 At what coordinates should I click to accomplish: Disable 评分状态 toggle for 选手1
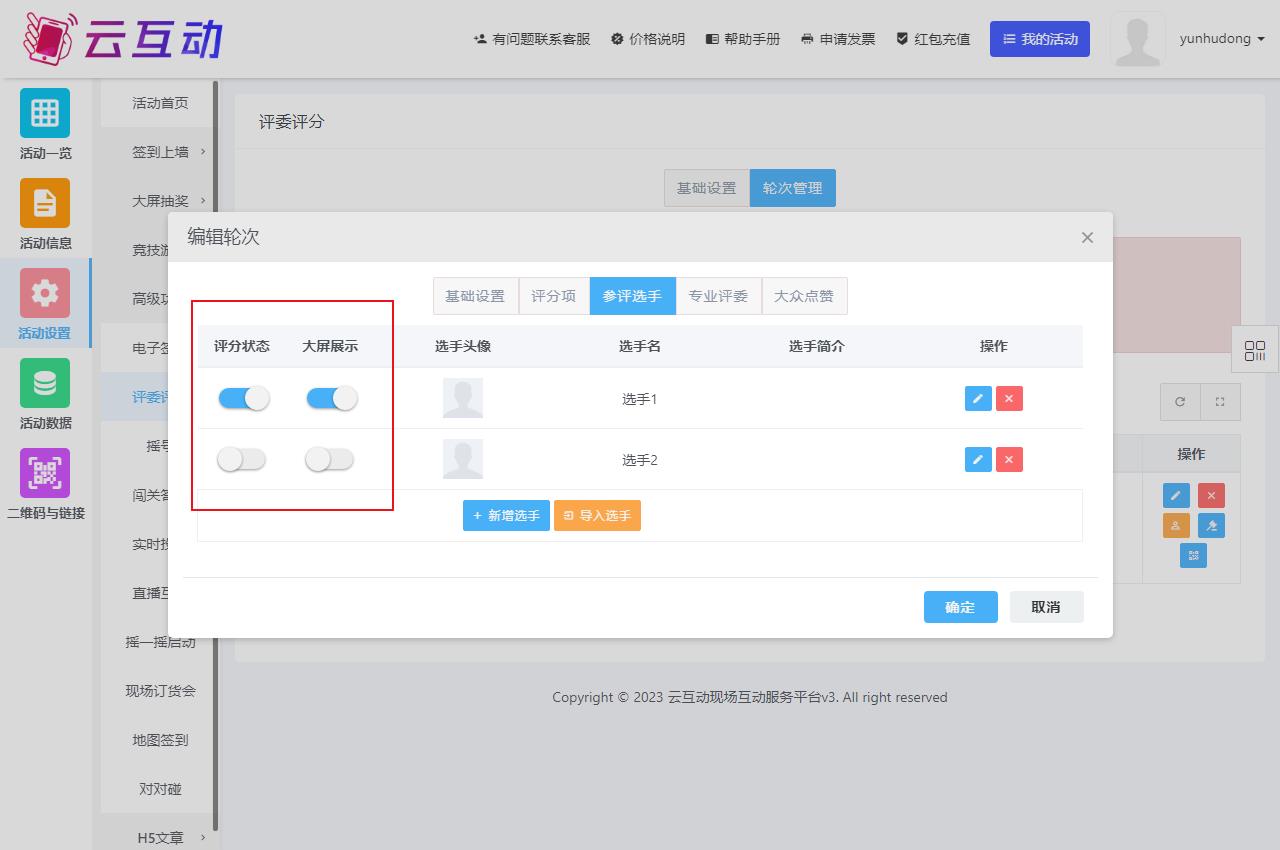tap(243, 398)
